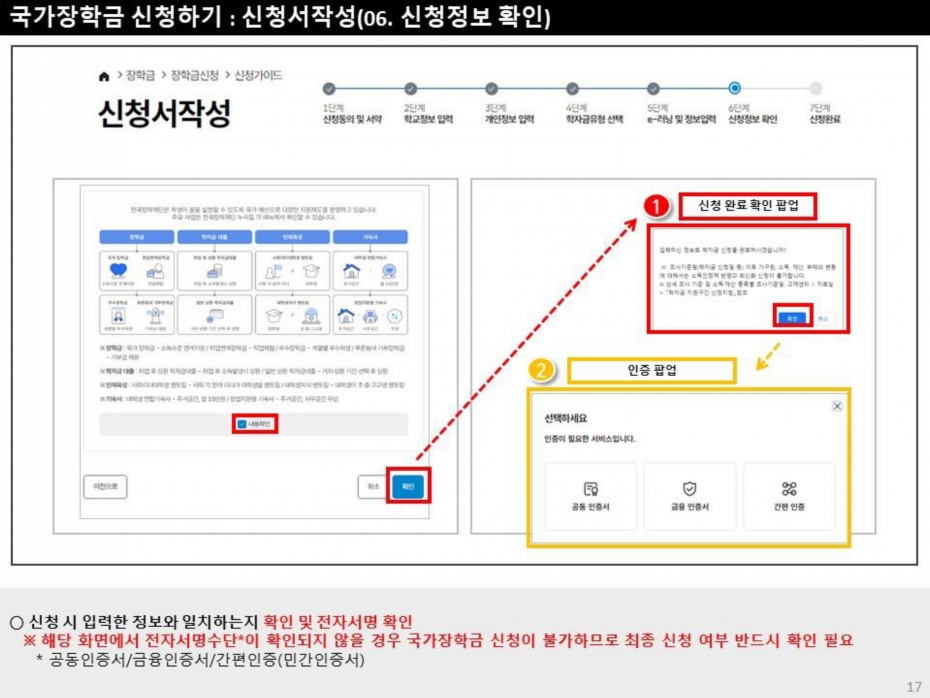Click the step 7 신청완료 circle
This screenshot has height=698, width=930.
pos(816,89)
